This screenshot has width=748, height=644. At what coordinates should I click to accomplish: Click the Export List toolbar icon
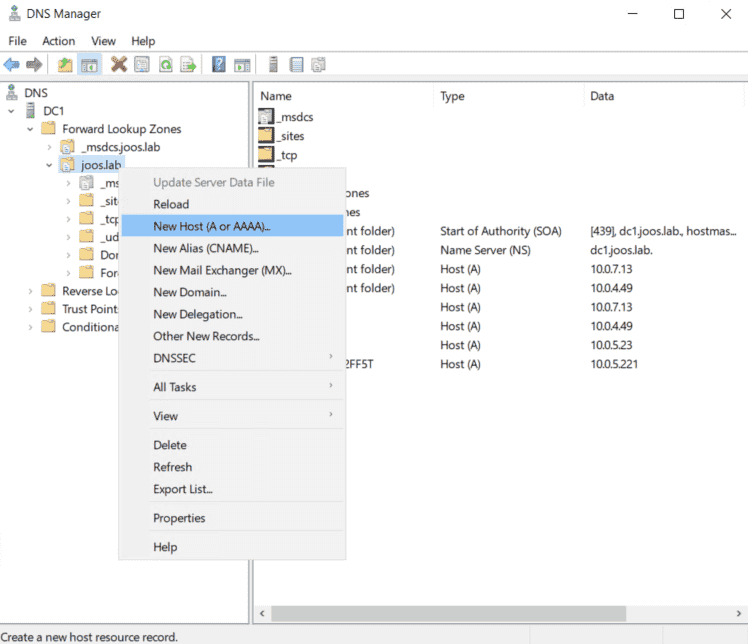click(188, 64)
